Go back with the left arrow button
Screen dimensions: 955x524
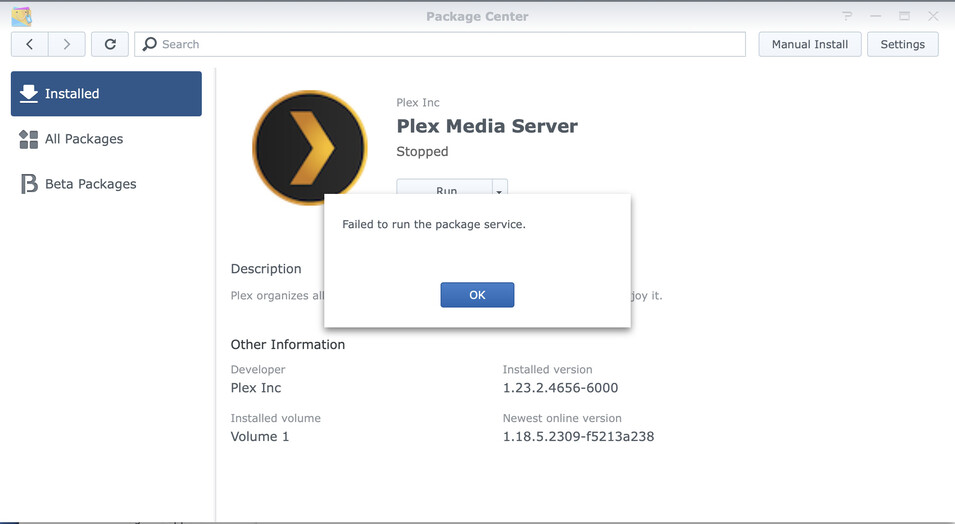(x=29, y=44)
